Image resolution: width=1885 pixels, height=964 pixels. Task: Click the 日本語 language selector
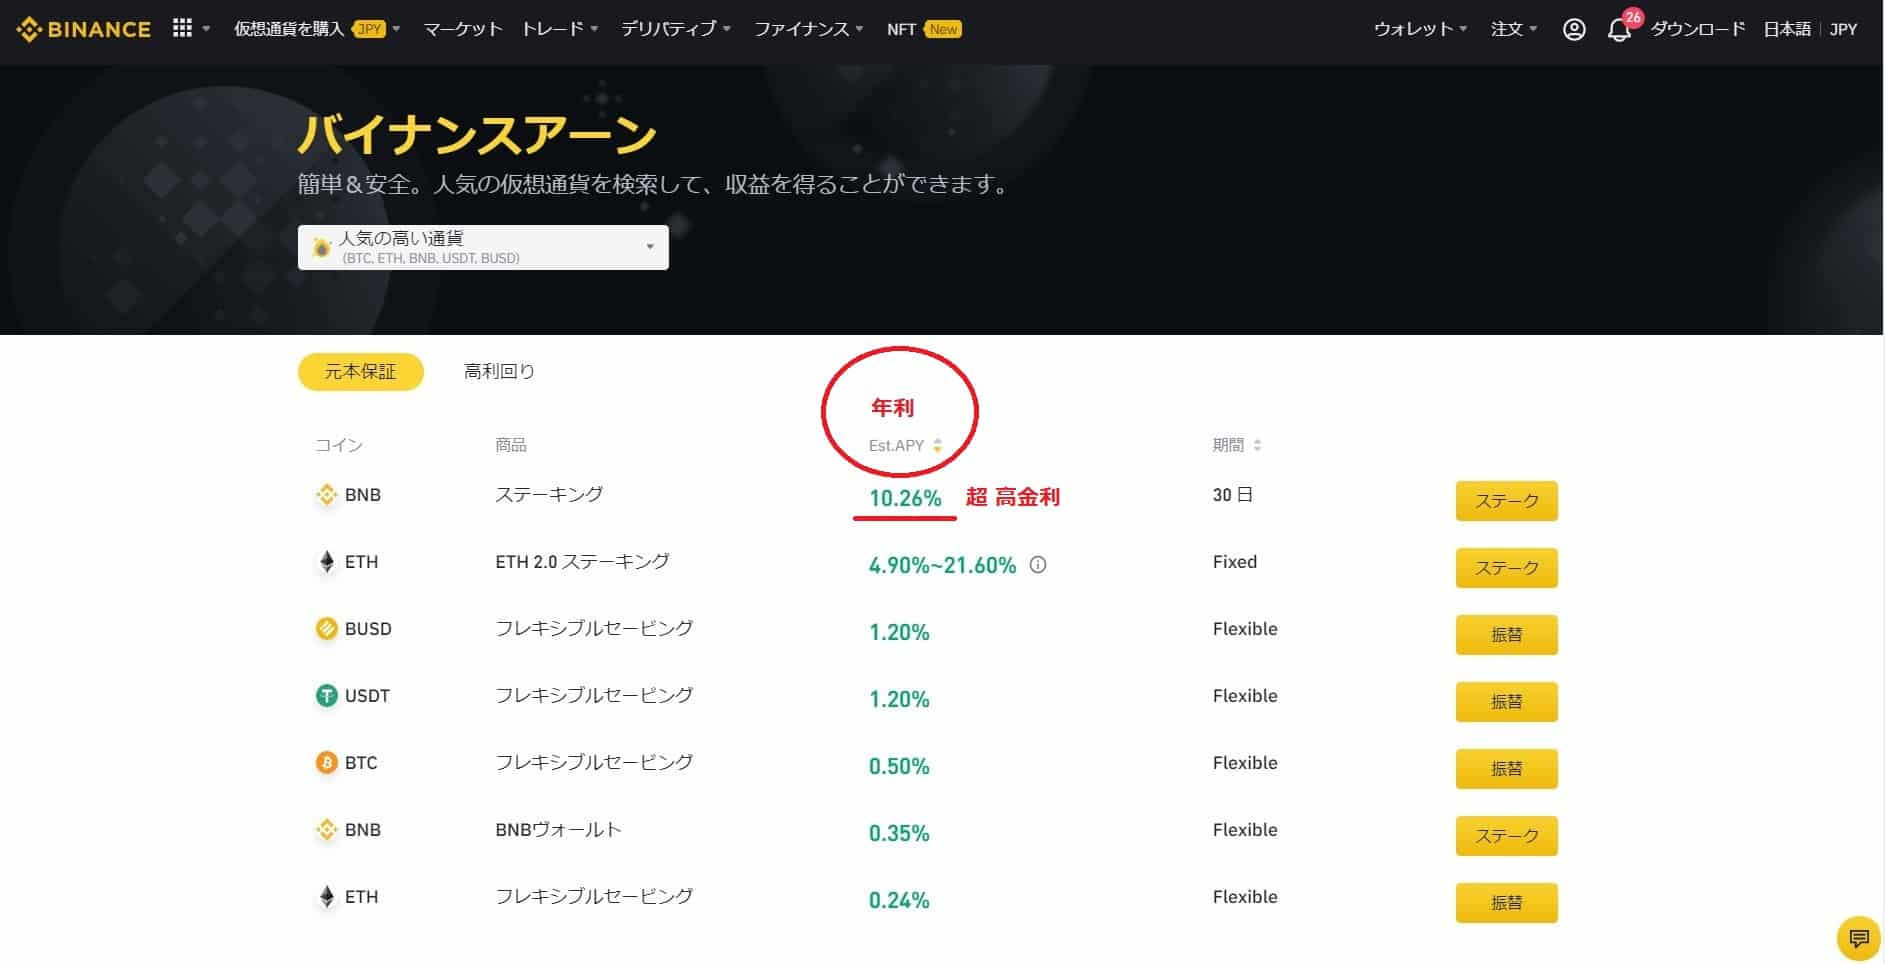click(1786, 29)
